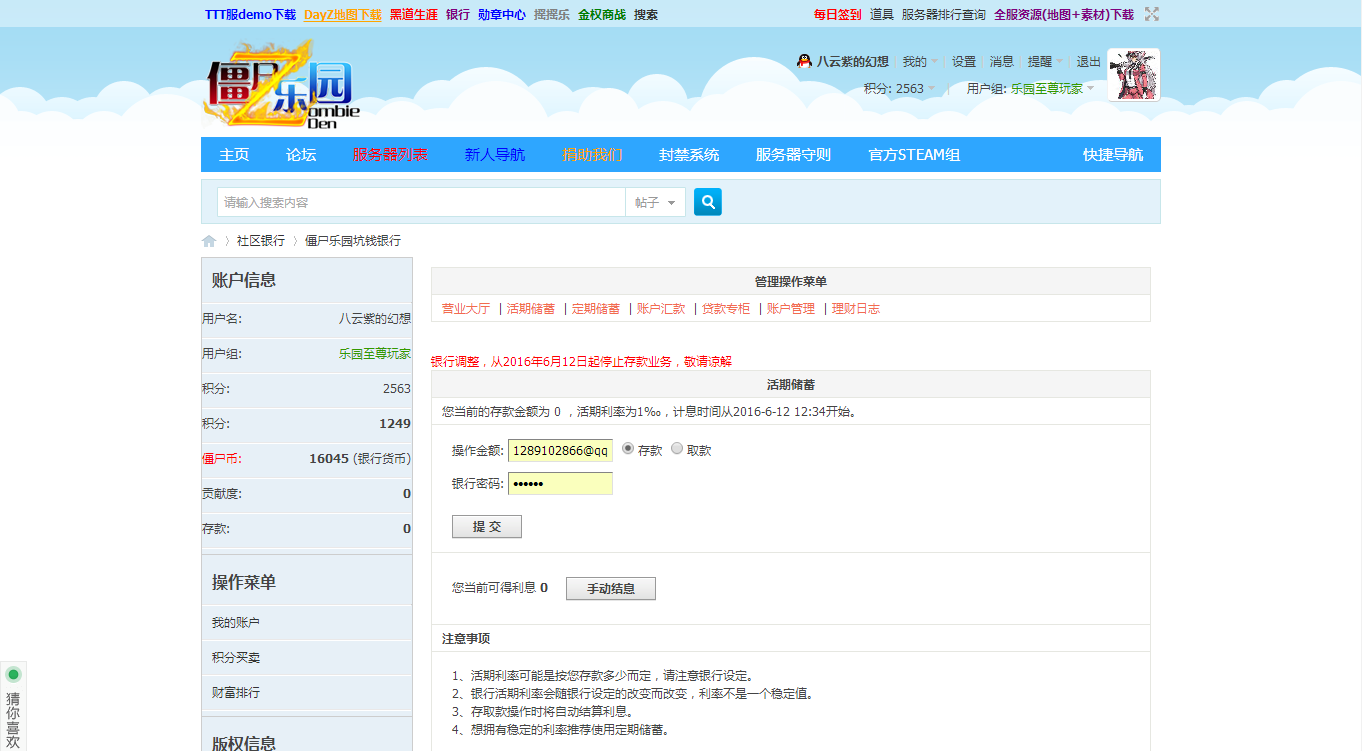Viewport: 1362px width, 751px height.
Task: Switch to the 账户汇款 bank tab
Action: (x=661, y=309)
